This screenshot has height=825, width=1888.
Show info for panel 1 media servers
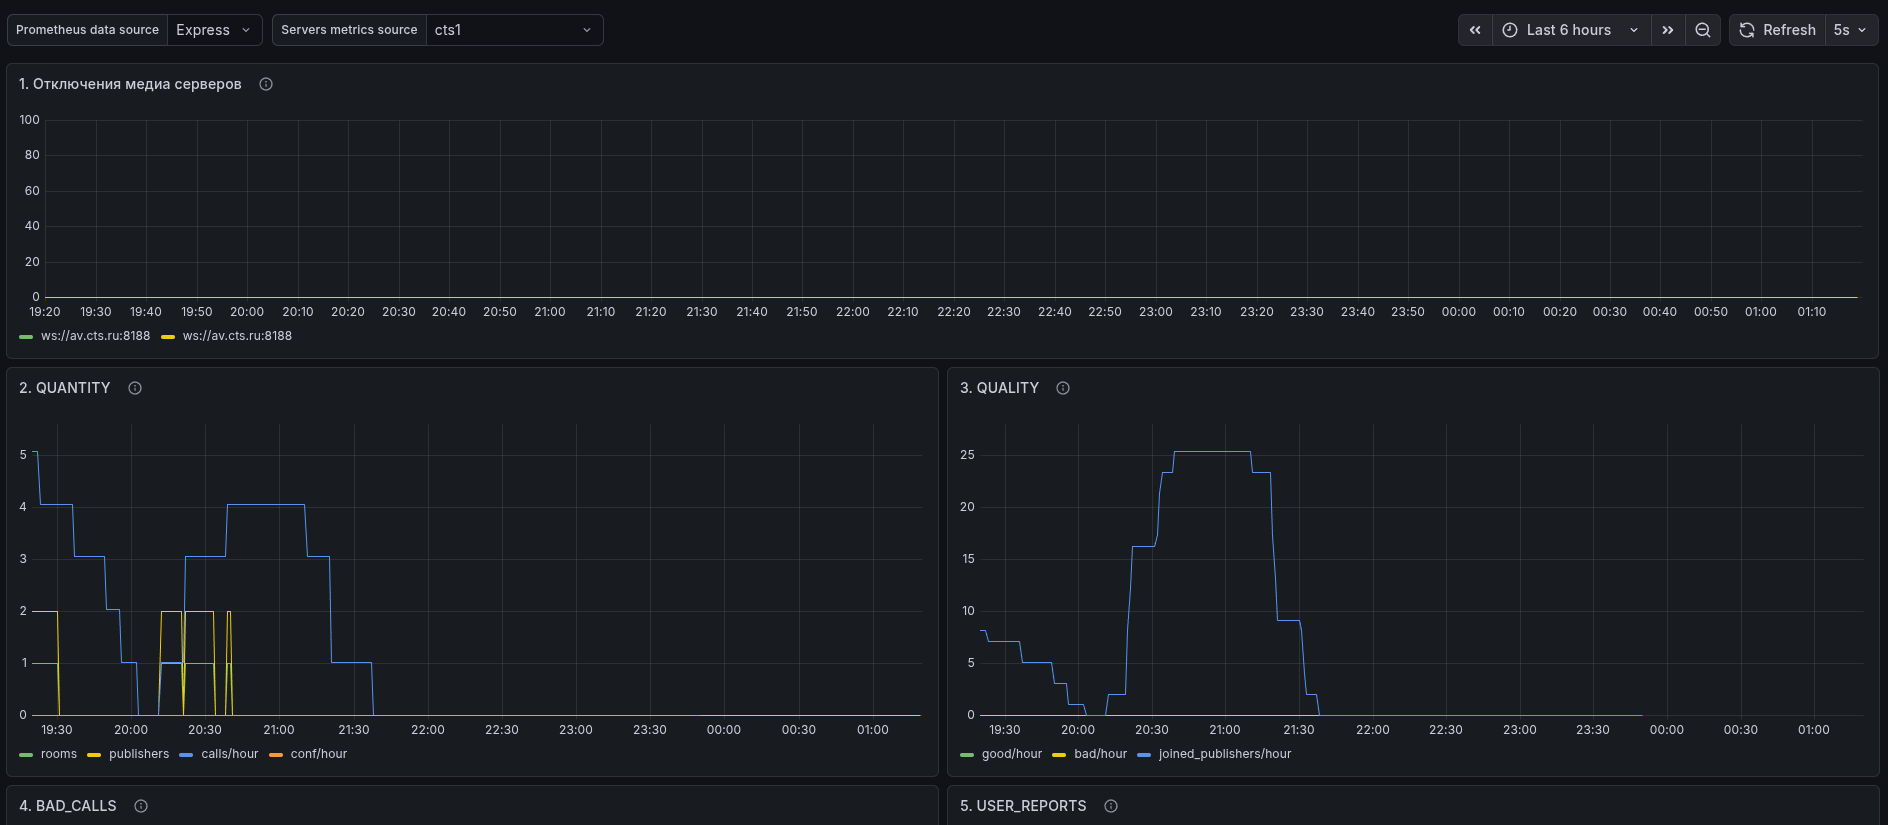click(x=266, y=84)
